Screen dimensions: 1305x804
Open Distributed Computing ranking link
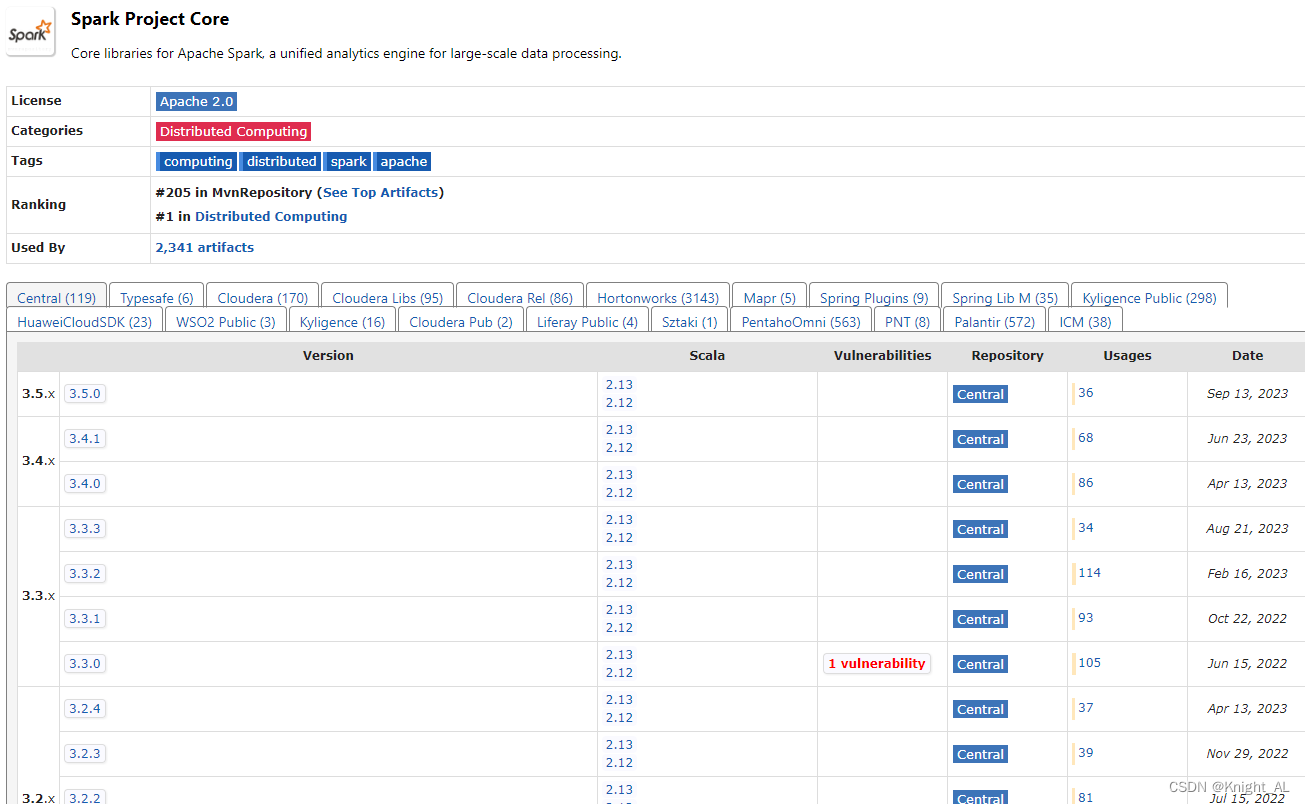pyautogui.click(x=271, y=216)
